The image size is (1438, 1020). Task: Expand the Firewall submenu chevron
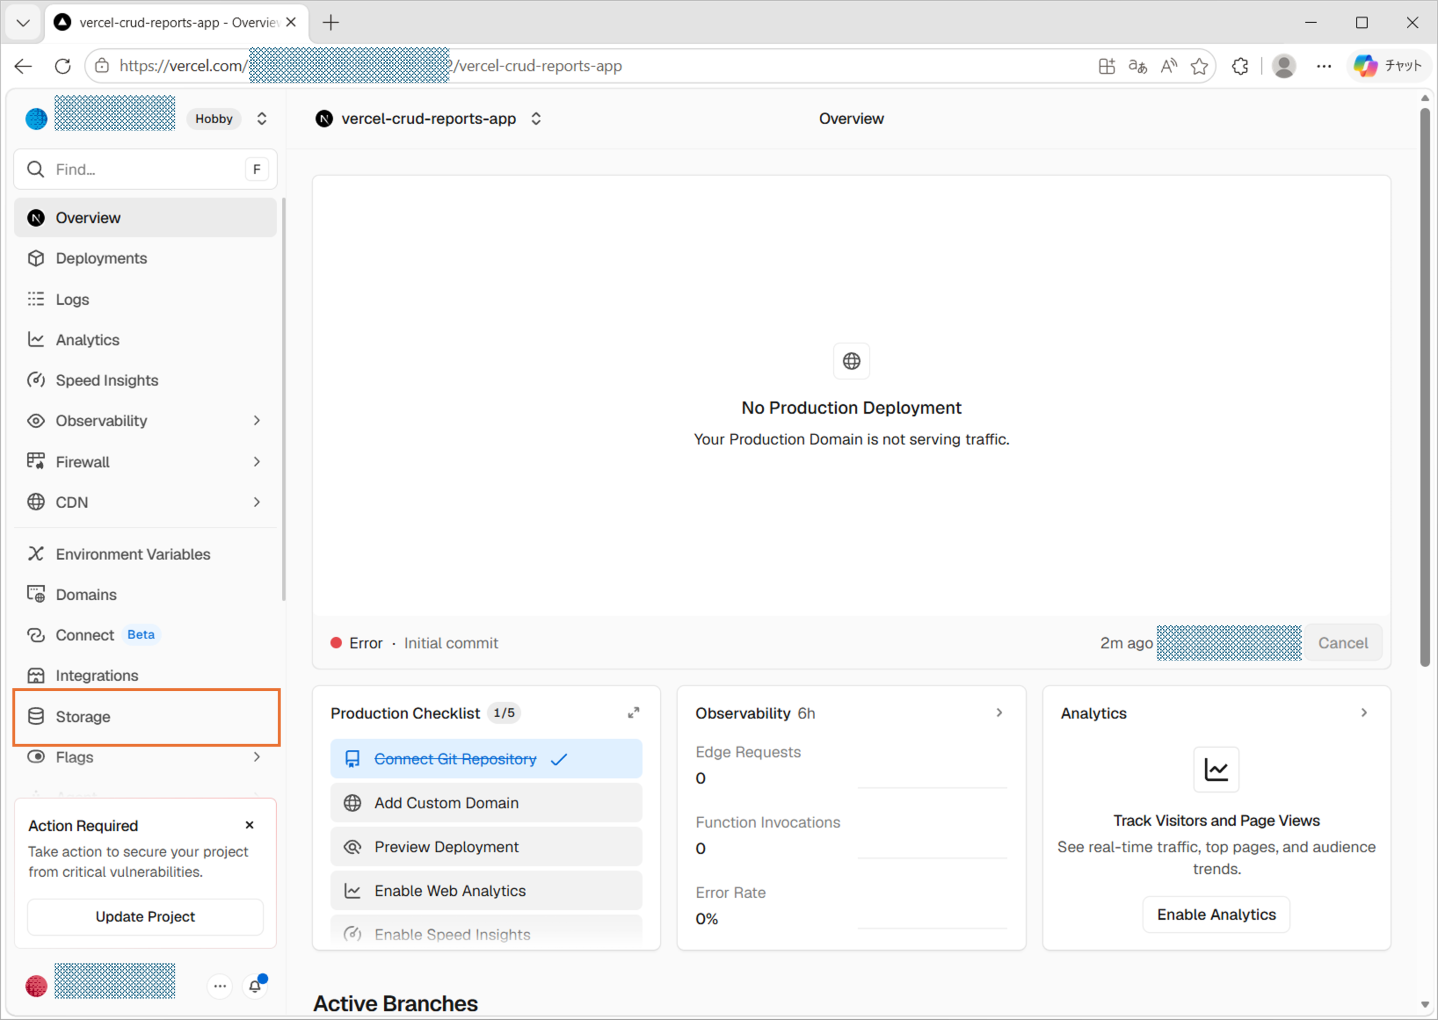point(257,462)
